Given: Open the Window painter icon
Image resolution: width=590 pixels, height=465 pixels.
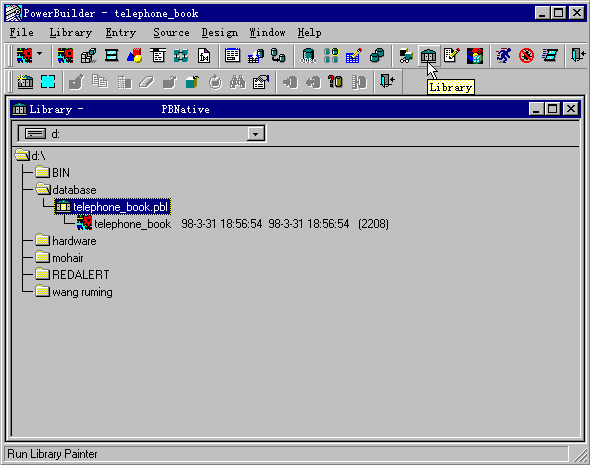Looking at the screenshot, I should tap(111, 56).
